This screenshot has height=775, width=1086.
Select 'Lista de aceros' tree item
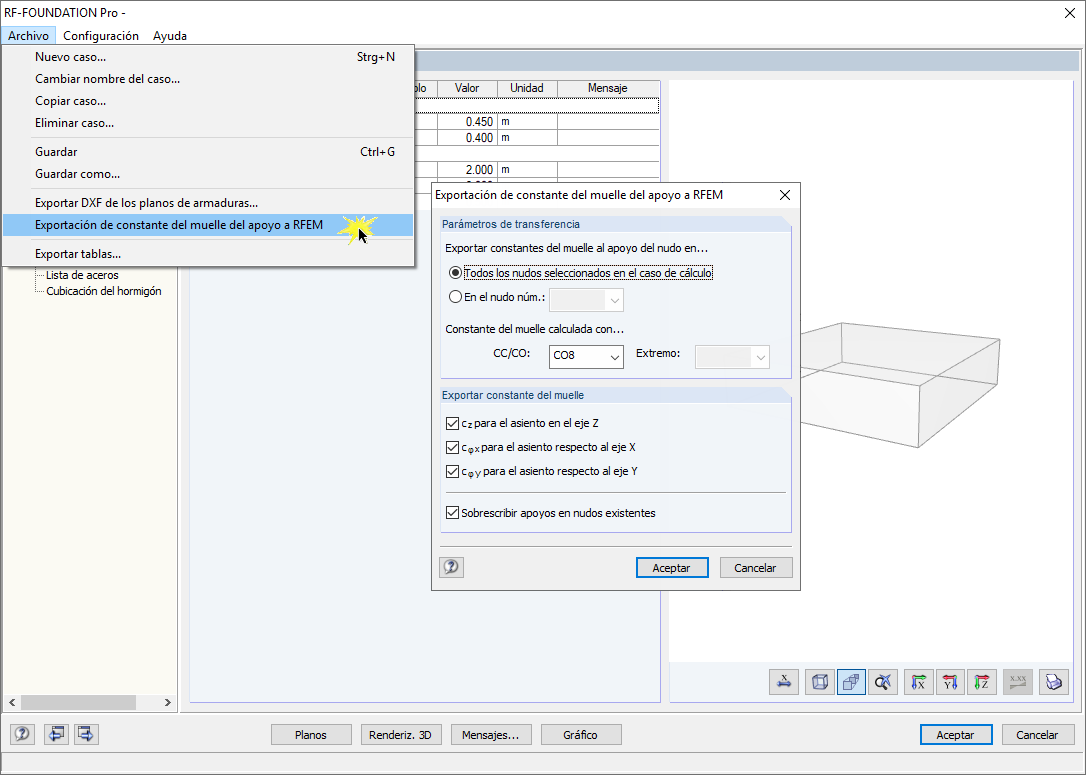[82, 275]
